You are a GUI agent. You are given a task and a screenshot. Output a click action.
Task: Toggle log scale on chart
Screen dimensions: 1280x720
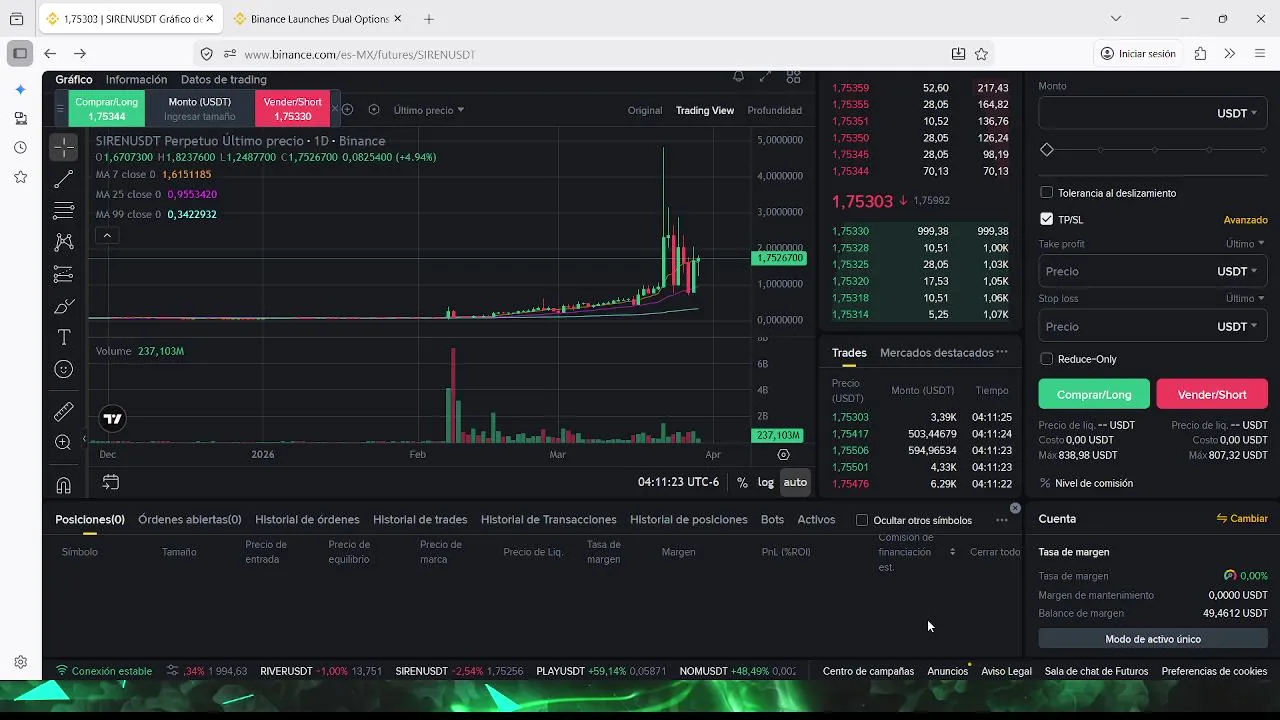pyautogui.click(x=765, y=482)
